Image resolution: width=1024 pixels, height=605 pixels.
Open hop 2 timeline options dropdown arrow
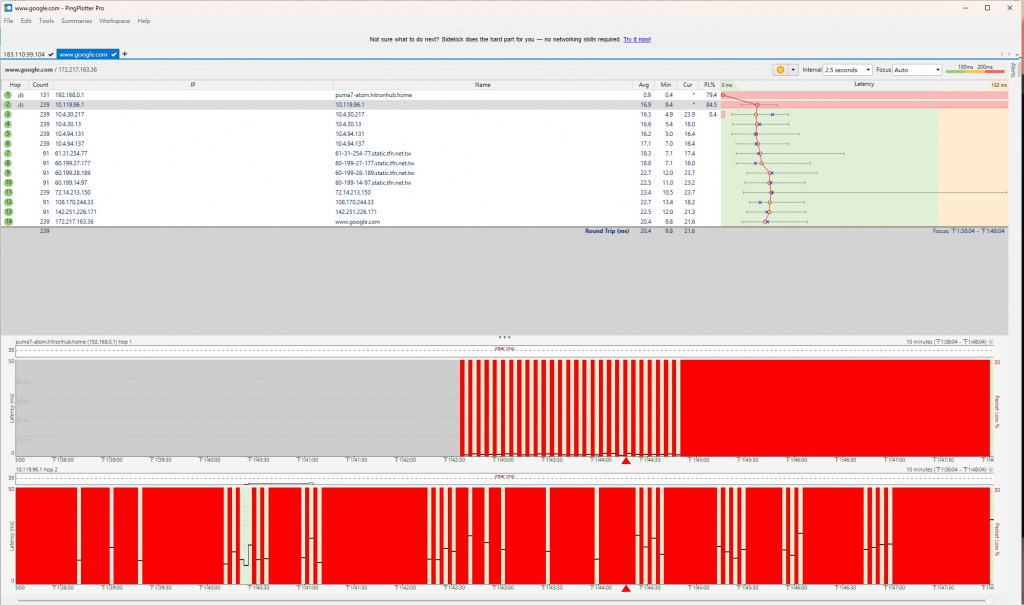point(991,470)
